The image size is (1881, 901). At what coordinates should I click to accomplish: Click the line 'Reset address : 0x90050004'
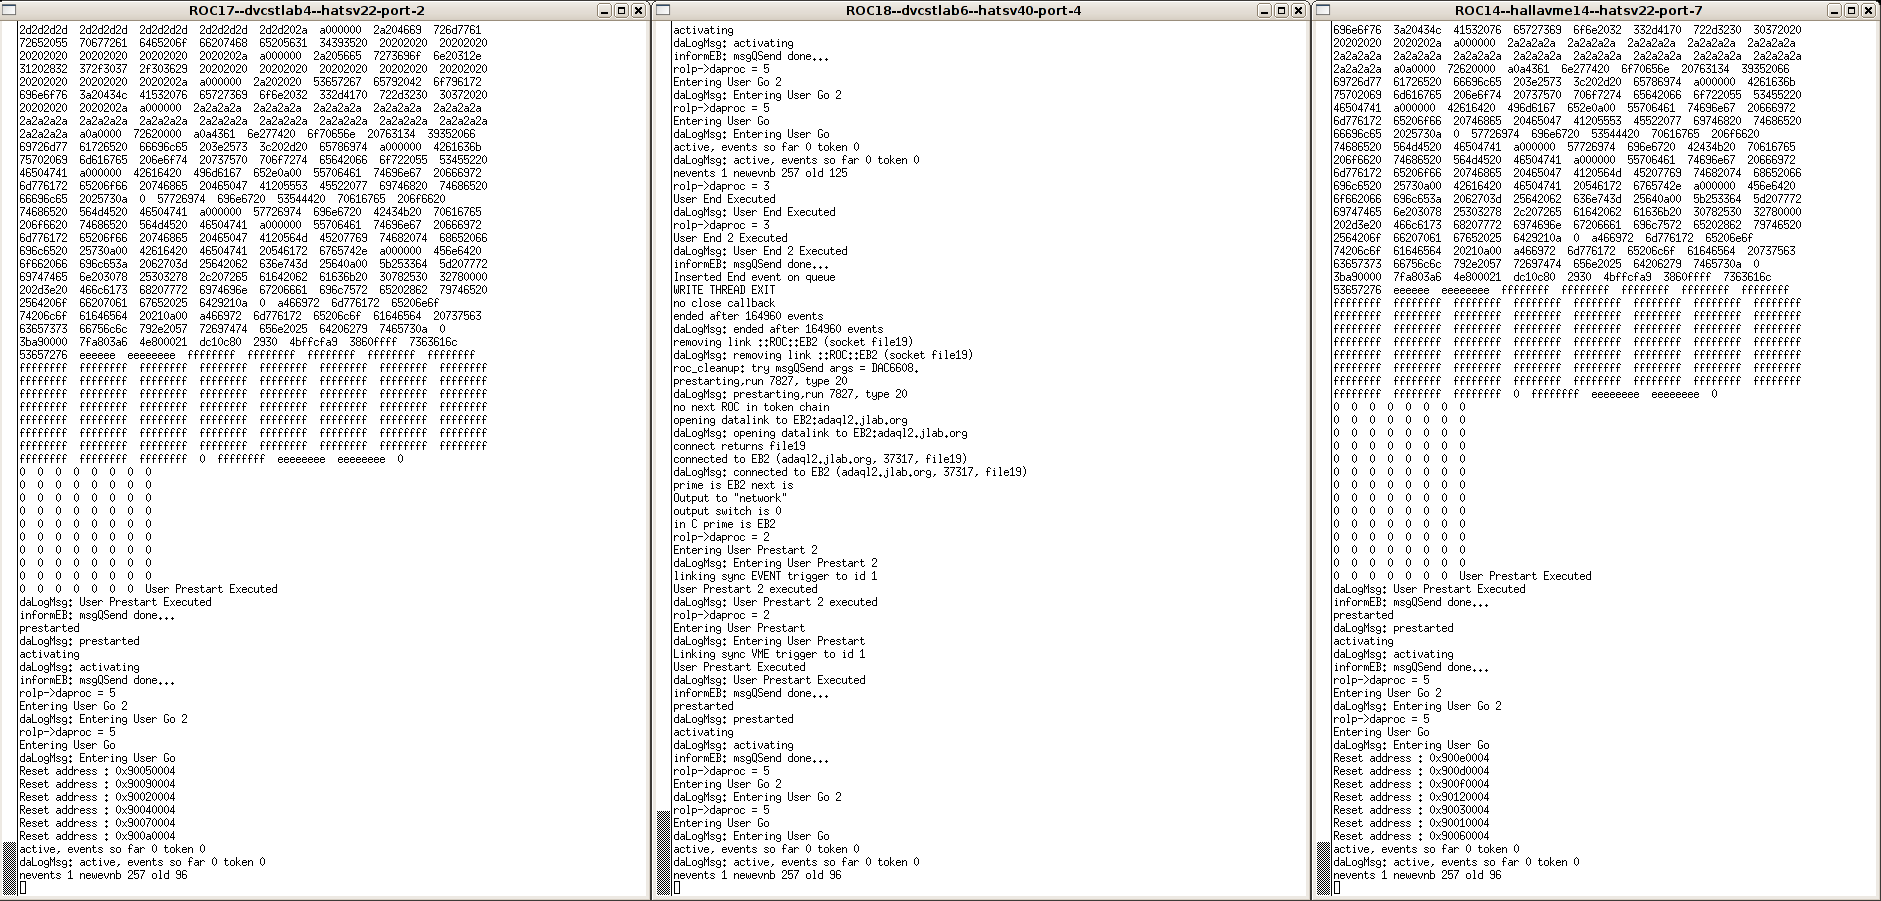click(97, 771)
